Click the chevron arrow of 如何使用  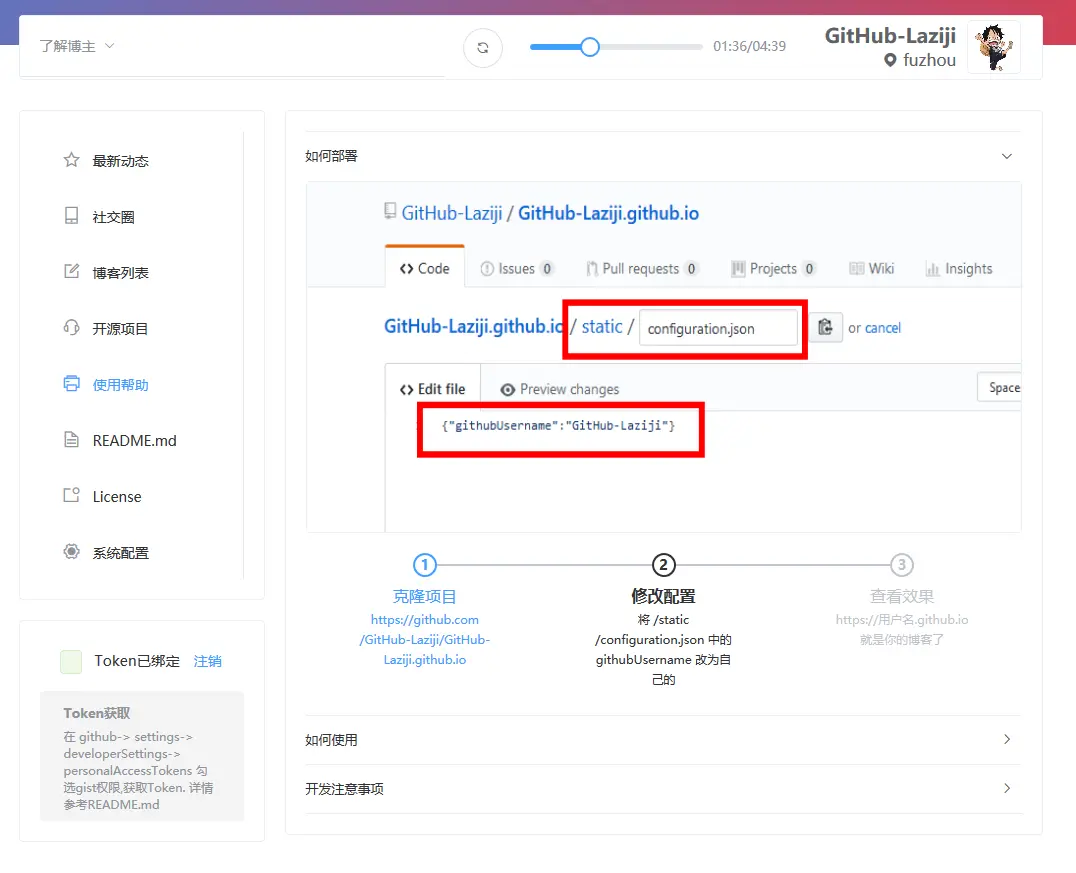[1007, 739]
